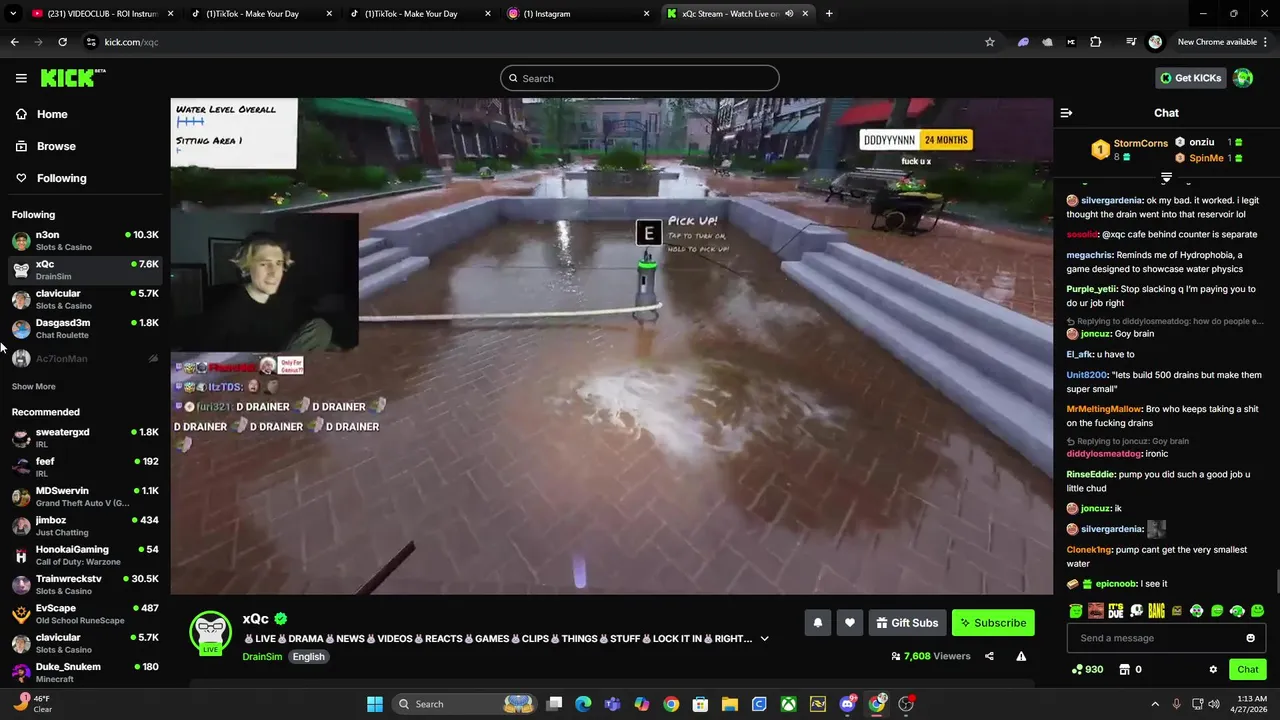This screenshot has width=1280, height=720.
Task: View site information icon in address bar
Action: (91, 42)
